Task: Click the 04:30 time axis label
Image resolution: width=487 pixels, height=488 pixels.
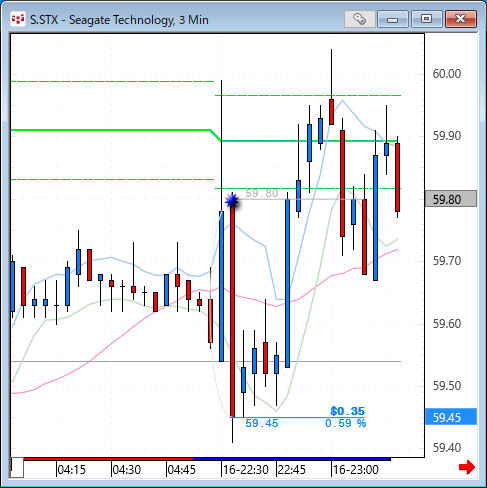Action: pyautogui.click(x=127, y=470)
